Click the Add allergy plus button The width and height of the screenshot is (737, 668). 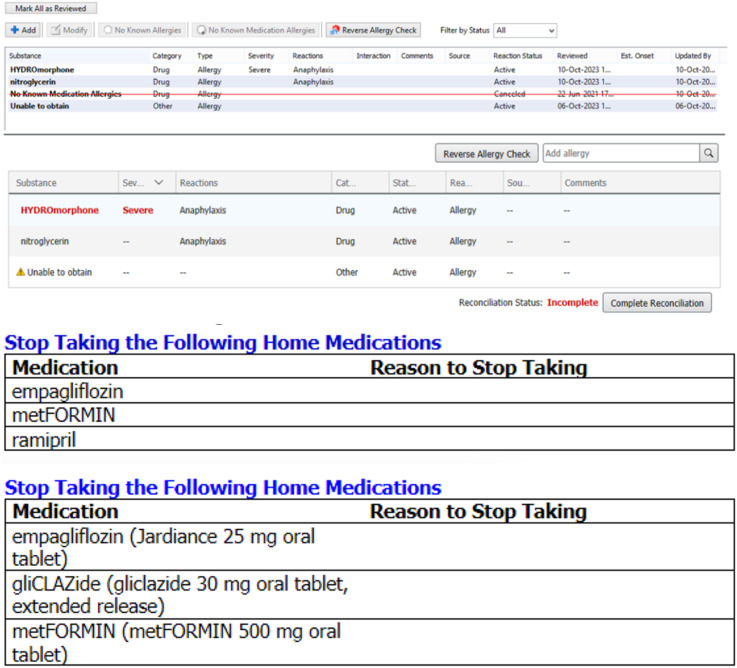coord(23,31)
